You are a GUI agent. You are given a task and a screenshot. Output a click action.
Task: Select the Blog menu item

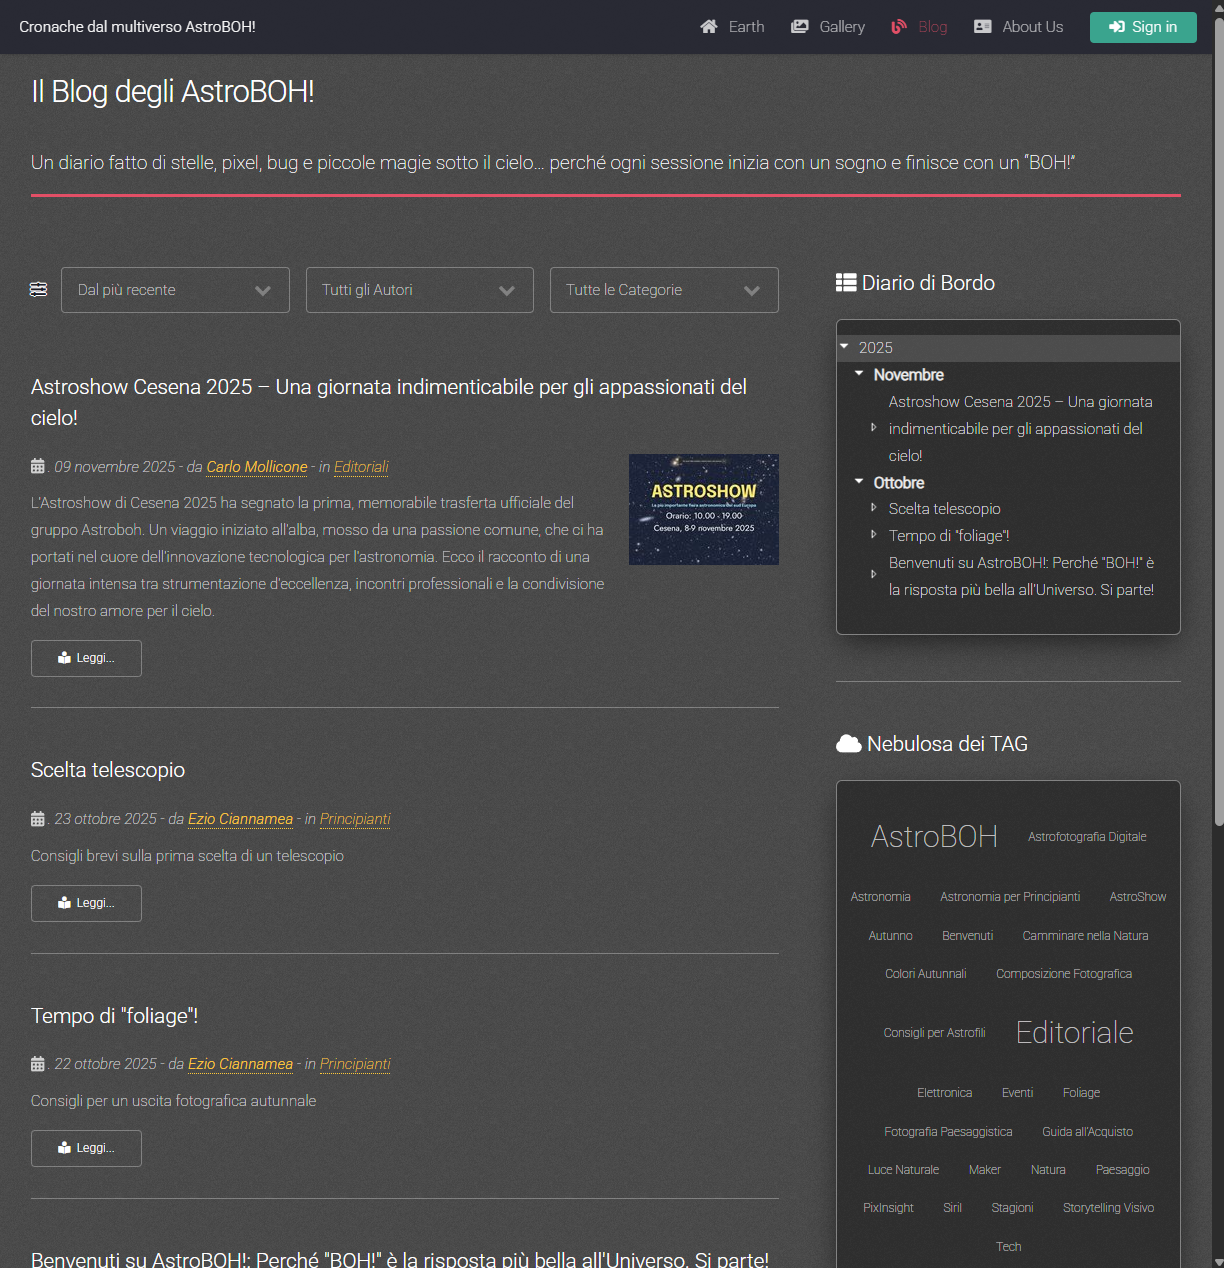coord(931,27)
